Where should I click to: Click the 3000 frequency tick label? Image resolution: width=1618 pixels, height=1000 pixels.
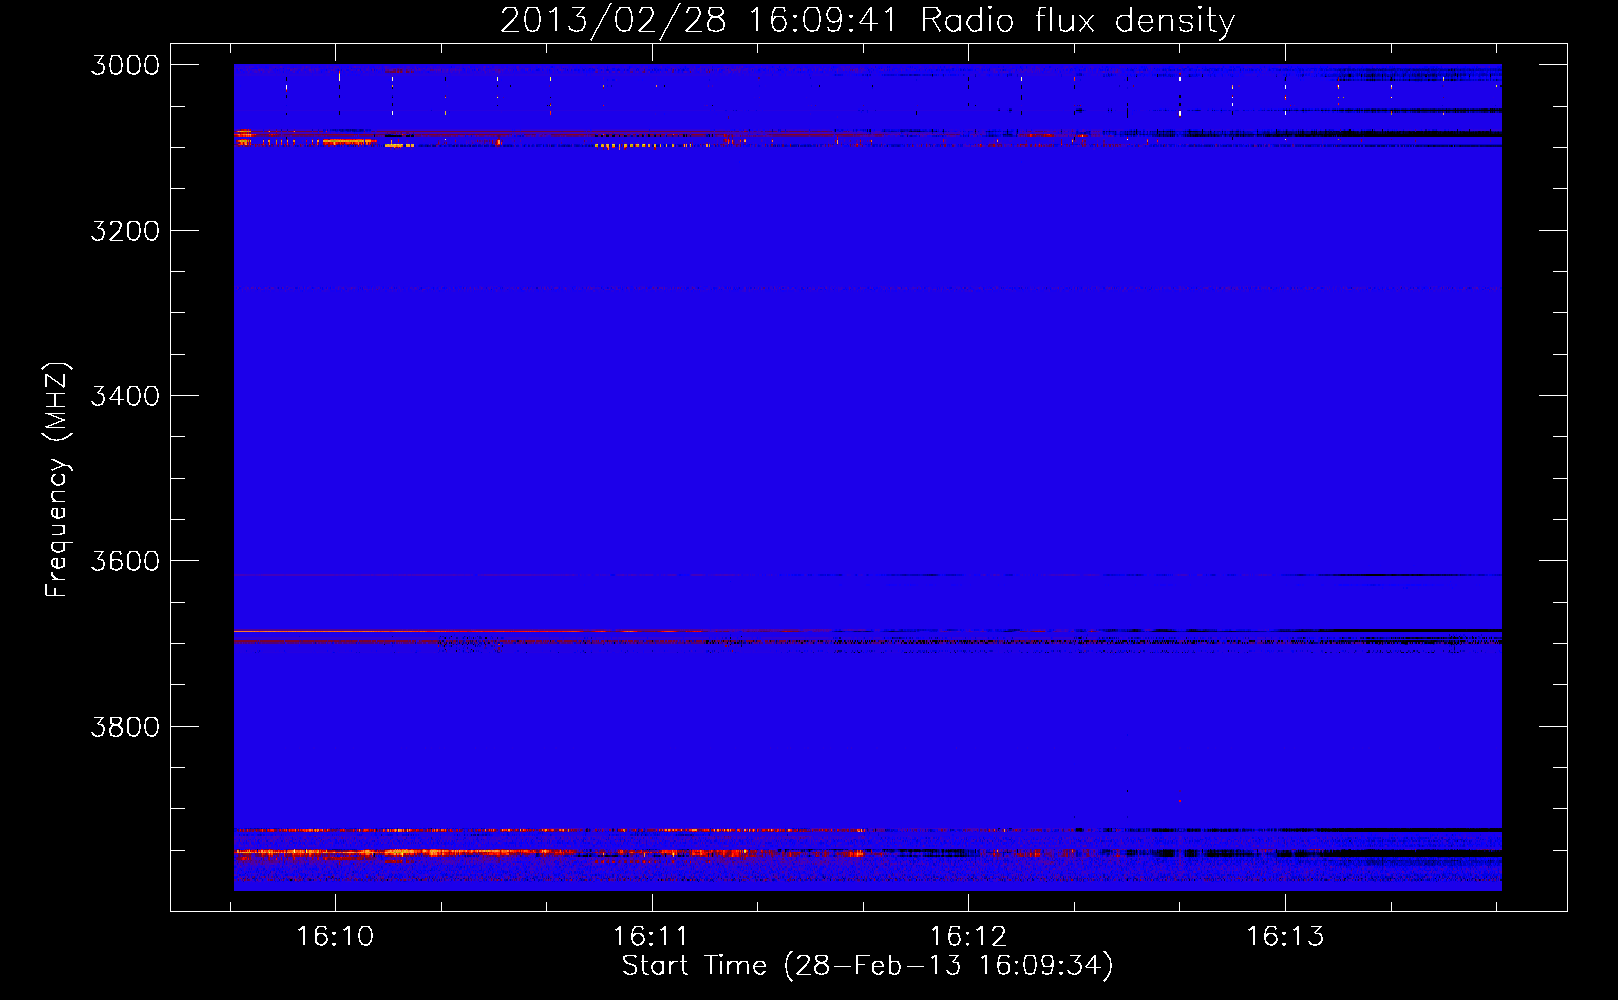pos(125,65)
